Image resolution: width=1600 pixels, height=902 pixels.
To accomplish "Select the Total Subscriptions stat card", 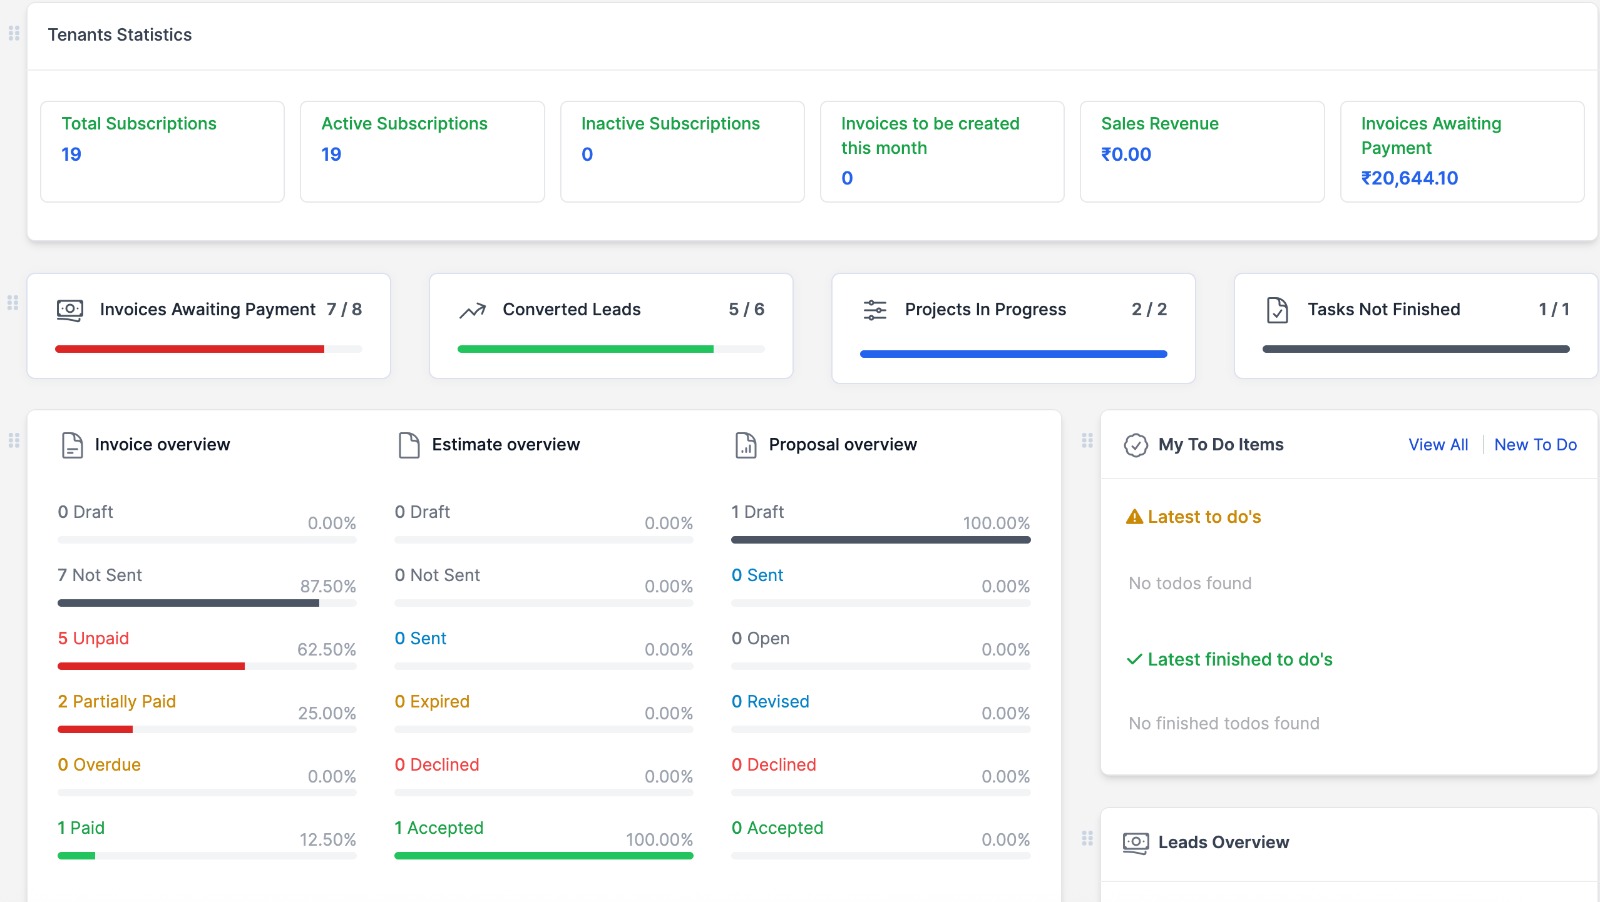I will pos(162,151).
